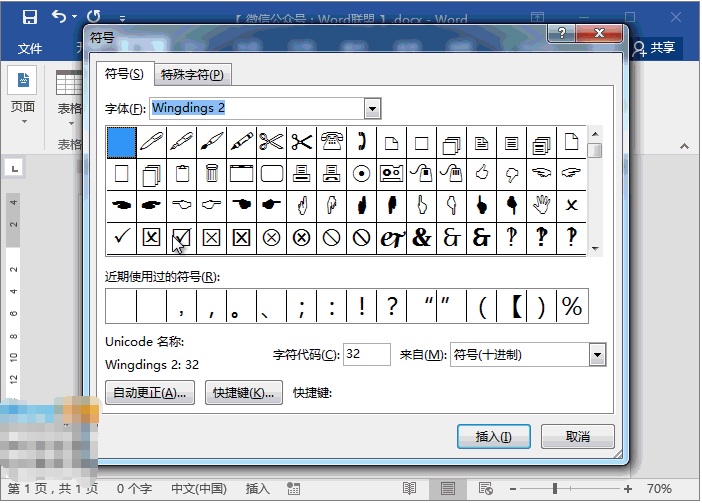Select the scissors symbol in the grid

[271, 141]
